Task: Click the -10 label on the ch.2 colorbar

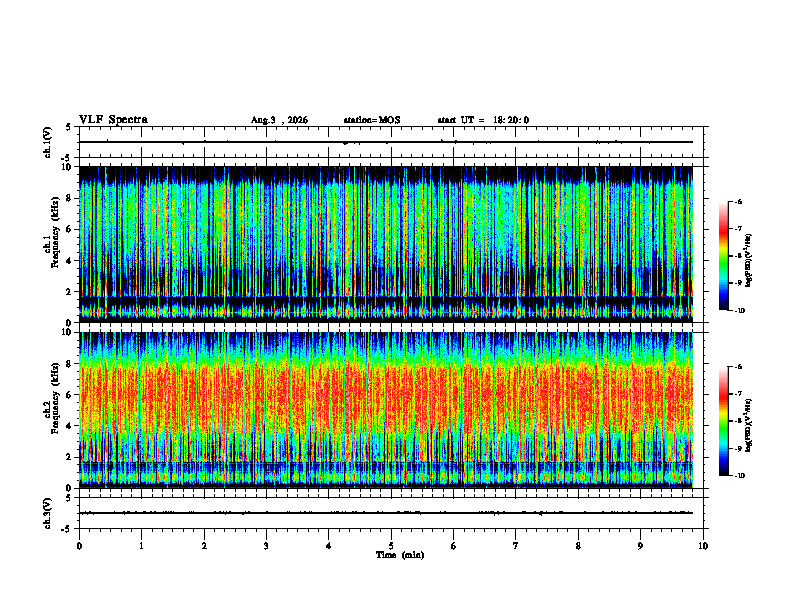Action: [x=740, y=476]
